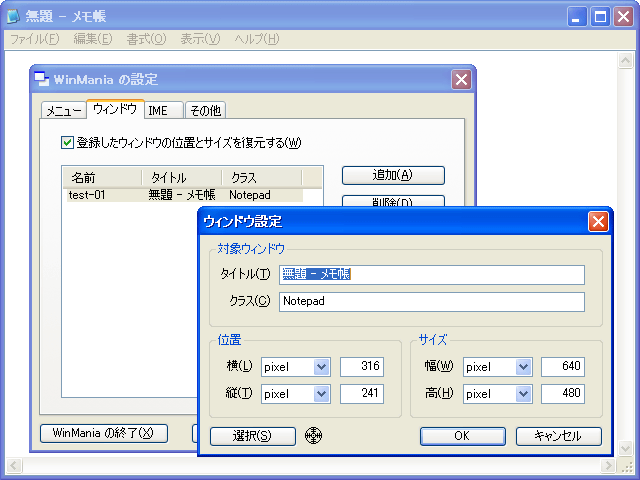Click the タイトル(T) text field
The height and width of the screenshot is (480, 640).
coord(432,275)
